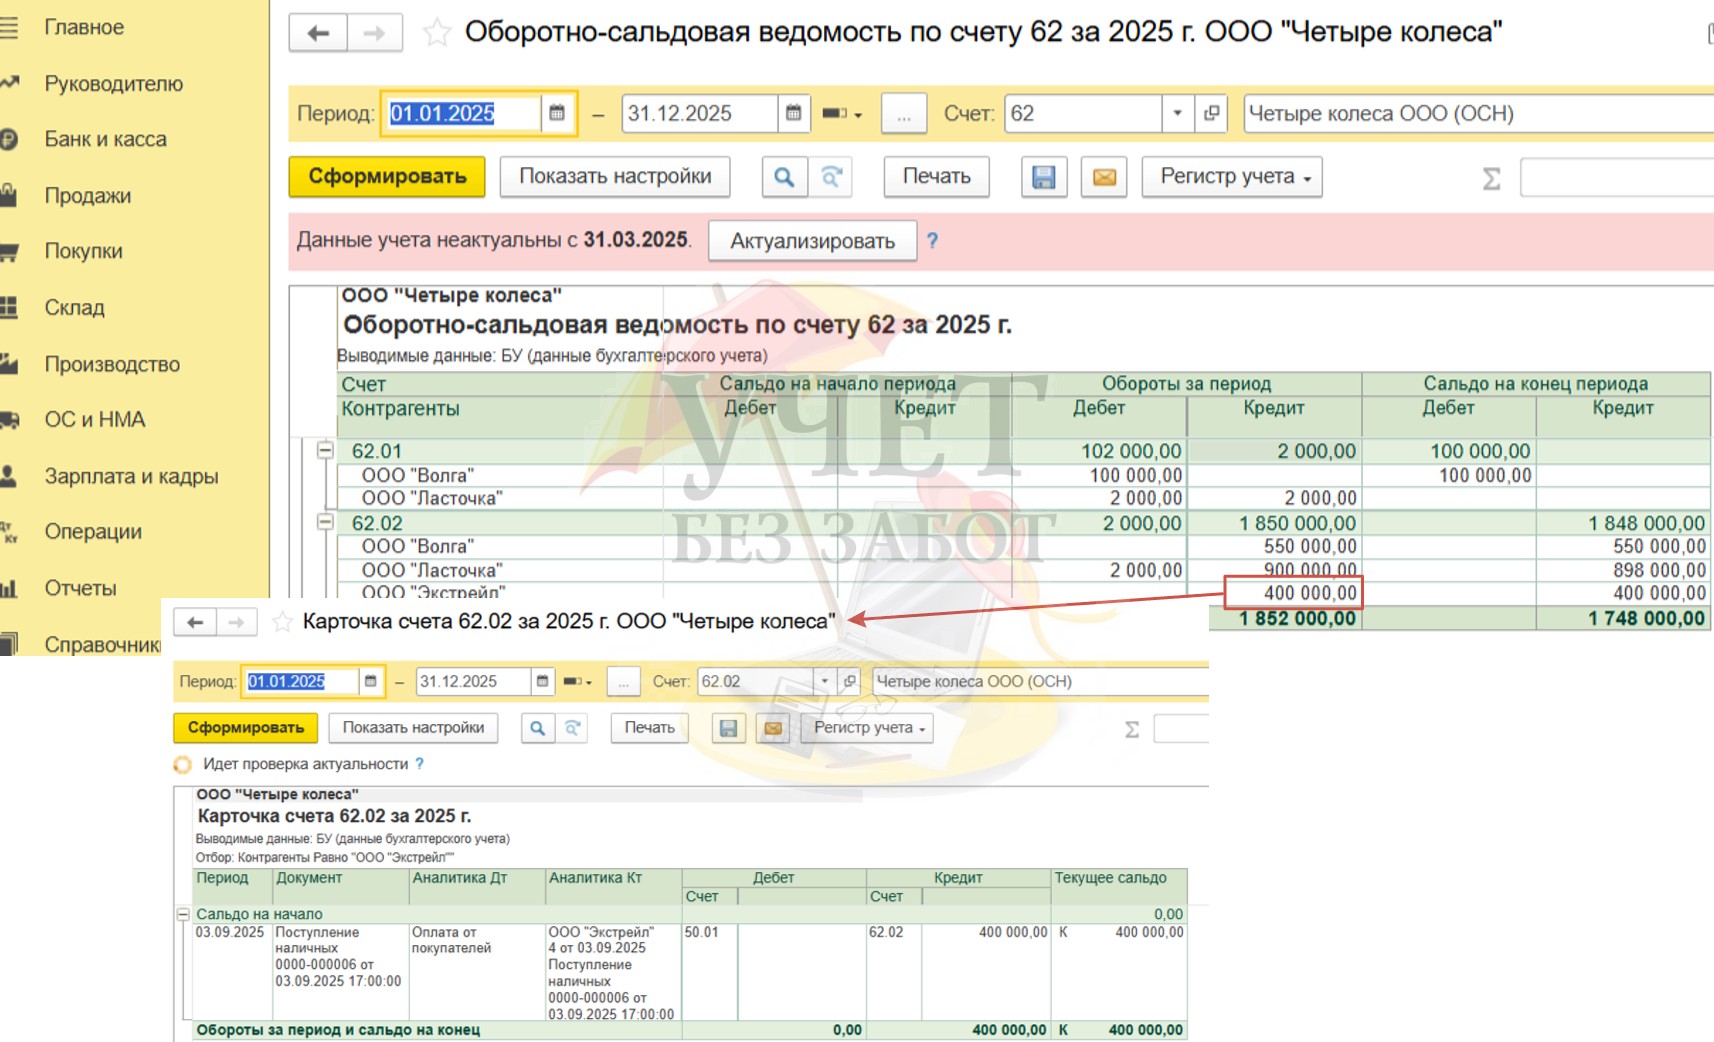Click the save floppy disk icon in top toolbar
1714x1042 pixels.
click(1043, 177)
